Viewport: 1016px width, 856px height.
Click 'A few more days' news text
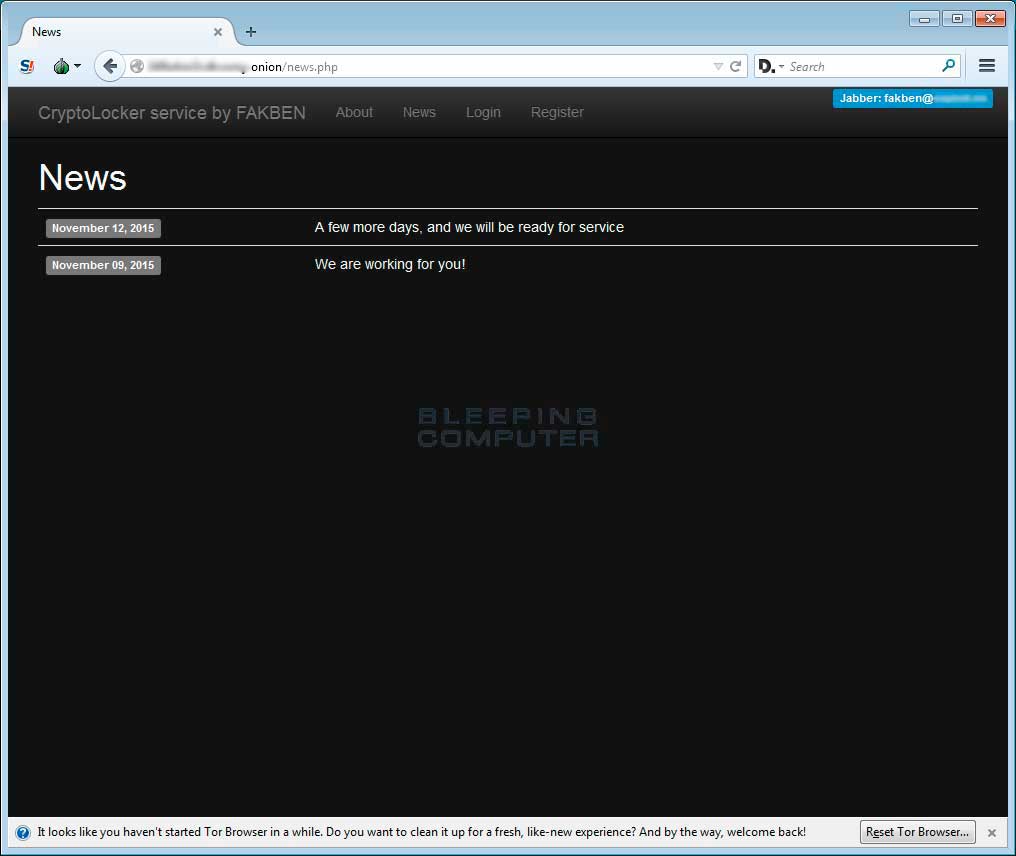469,227
